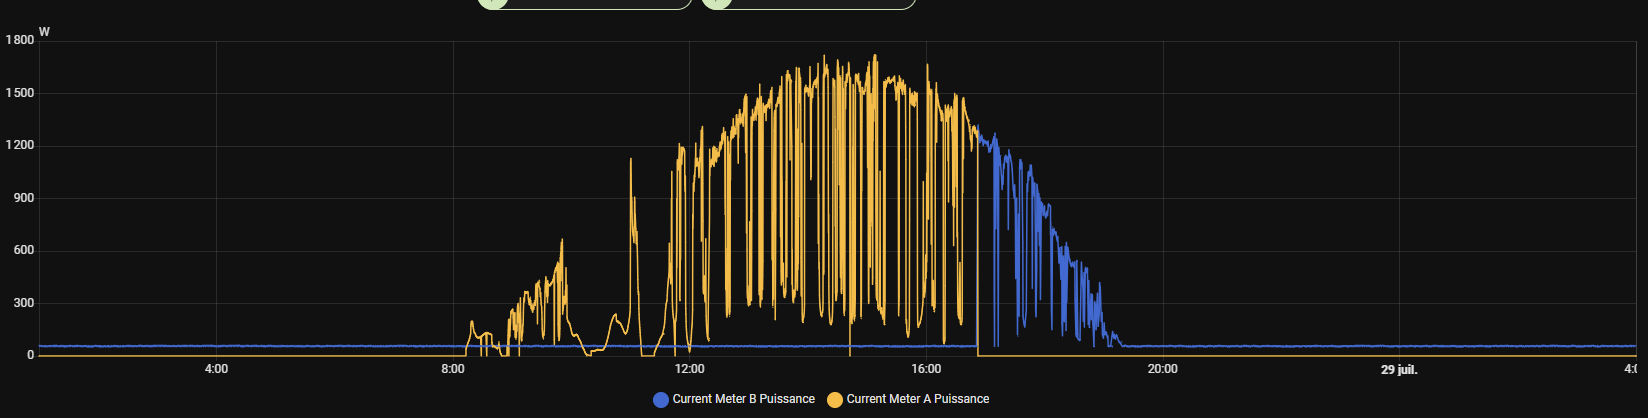Click the blue Meter B legend dot

pyautogui.click(x=660, y=400)
